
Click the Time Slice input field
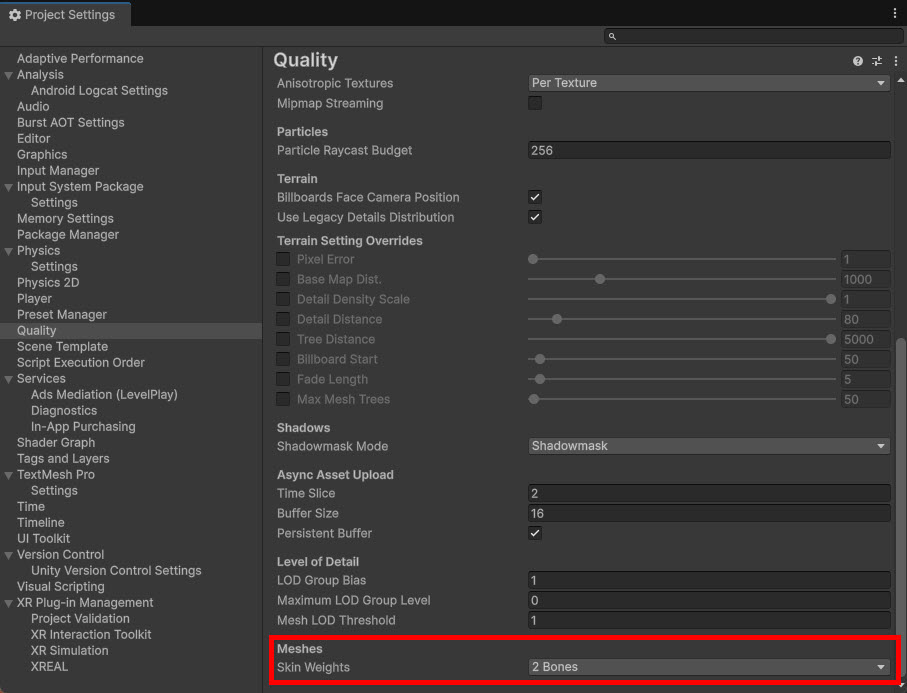pyautogui.click(x=709, y=493)
